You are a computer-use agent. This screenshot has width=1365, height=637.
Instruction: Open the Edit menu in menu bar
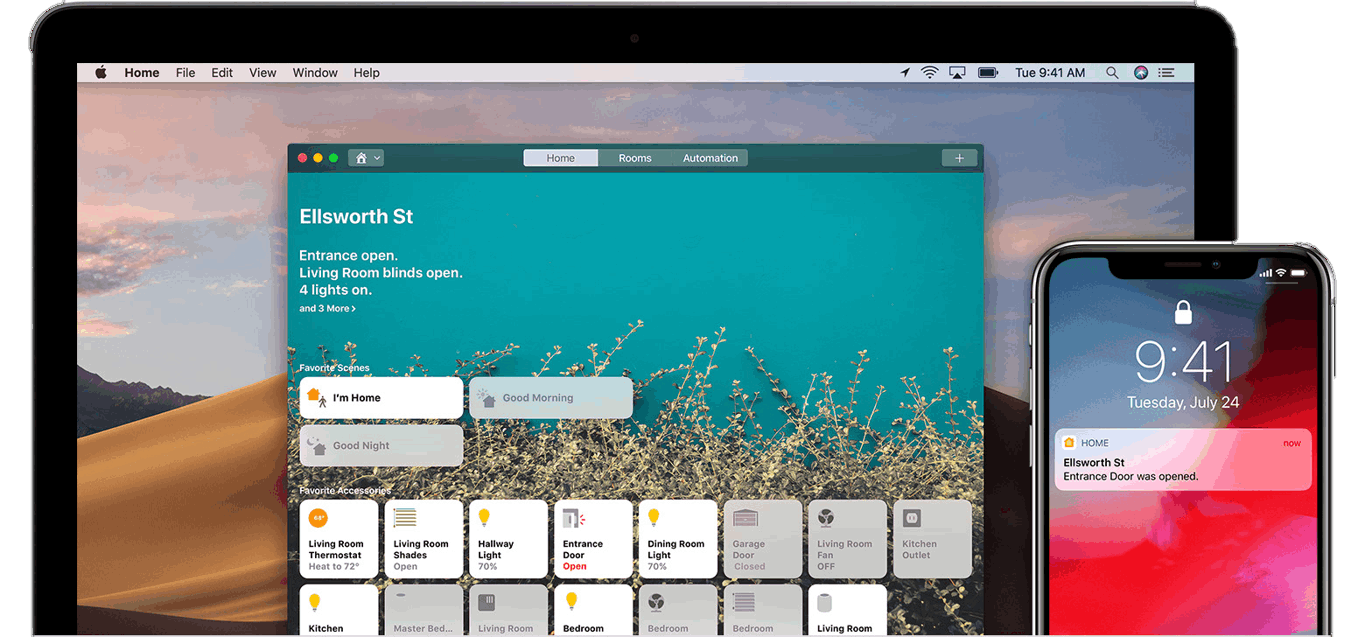coord(222,73)
